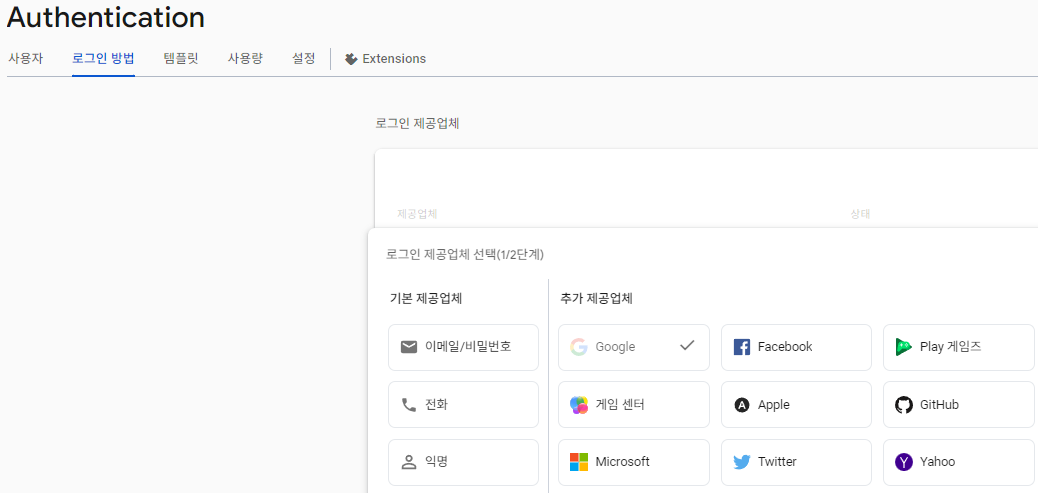This screenshot has width=1038, height=493.
Task: Click the Extensions puzzle icon
Action: point(352,59)
